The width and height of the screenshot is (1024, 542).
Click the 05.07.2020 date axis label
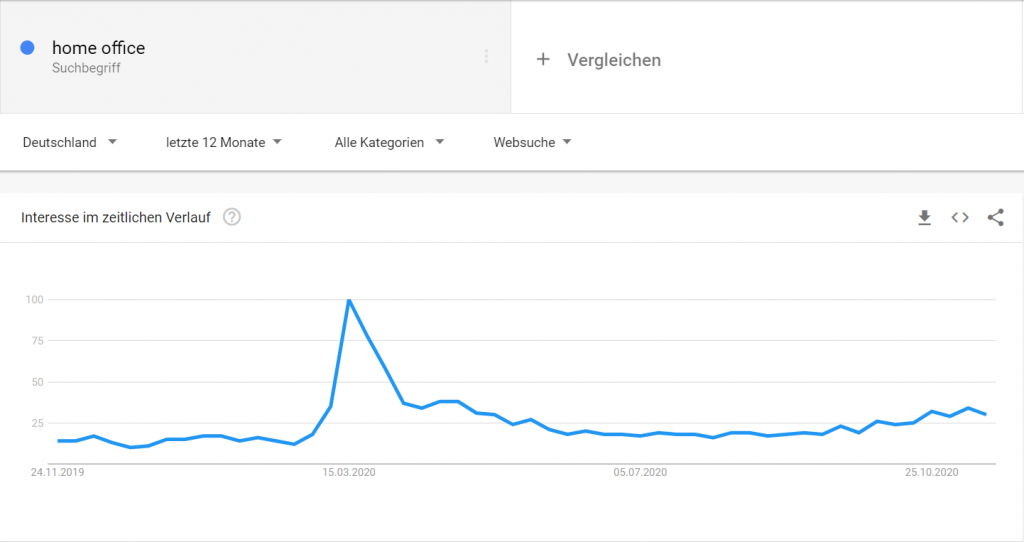click(x=640, y=472)
